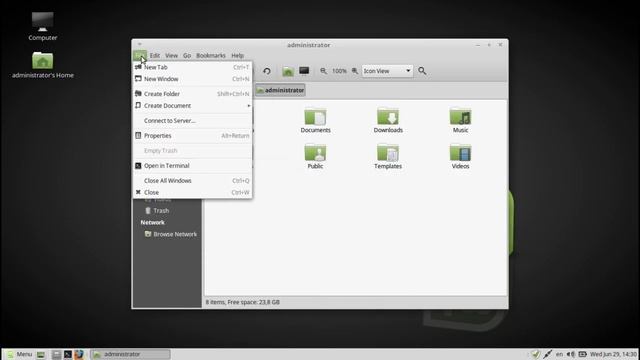The width and height of the screenshot is (640, 360).
Task: Select Close entry in File menu
Action: click(192, 193)
